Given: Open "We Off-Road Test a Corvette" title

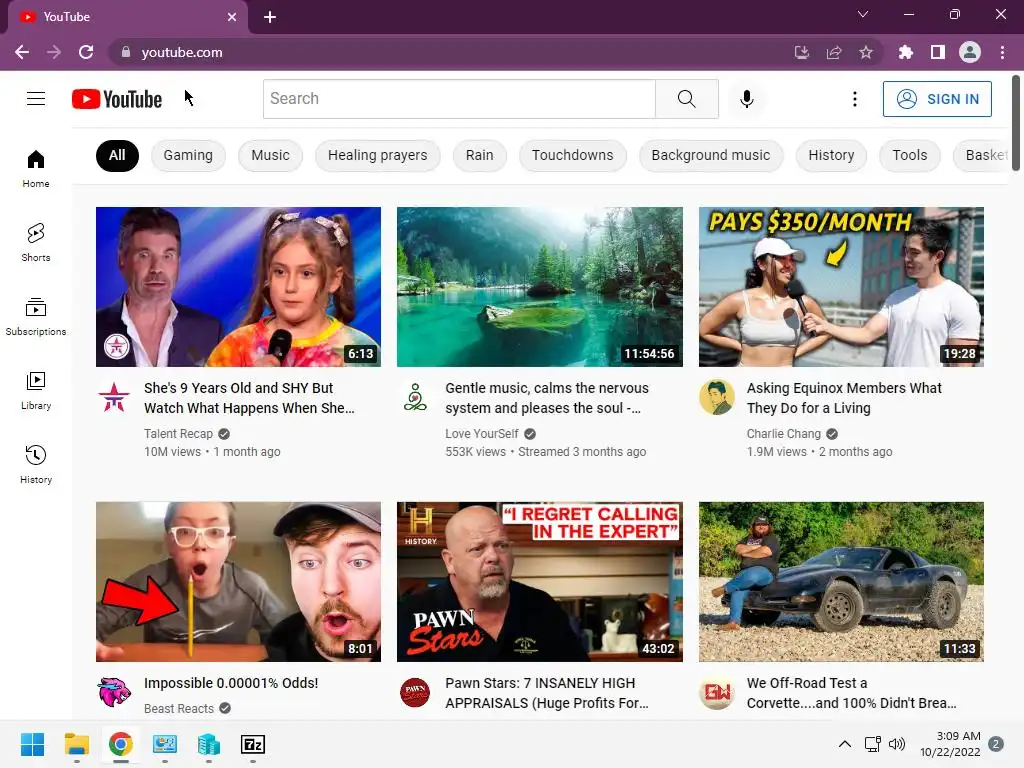Looking at the screenshot, I should click(852, 693).
